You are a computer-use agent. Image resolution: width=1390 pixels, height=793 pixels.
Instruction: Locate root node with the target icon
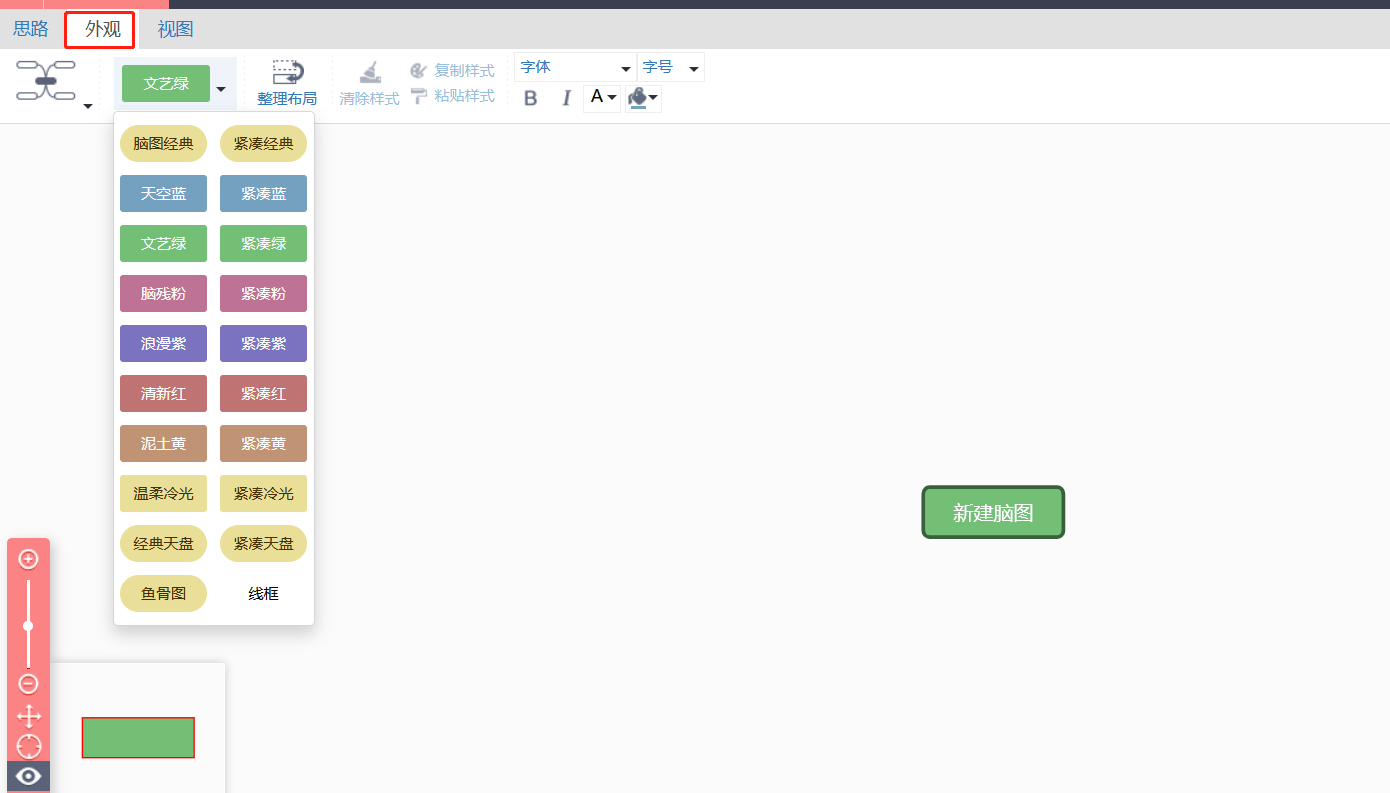click(x=29, y=746)
